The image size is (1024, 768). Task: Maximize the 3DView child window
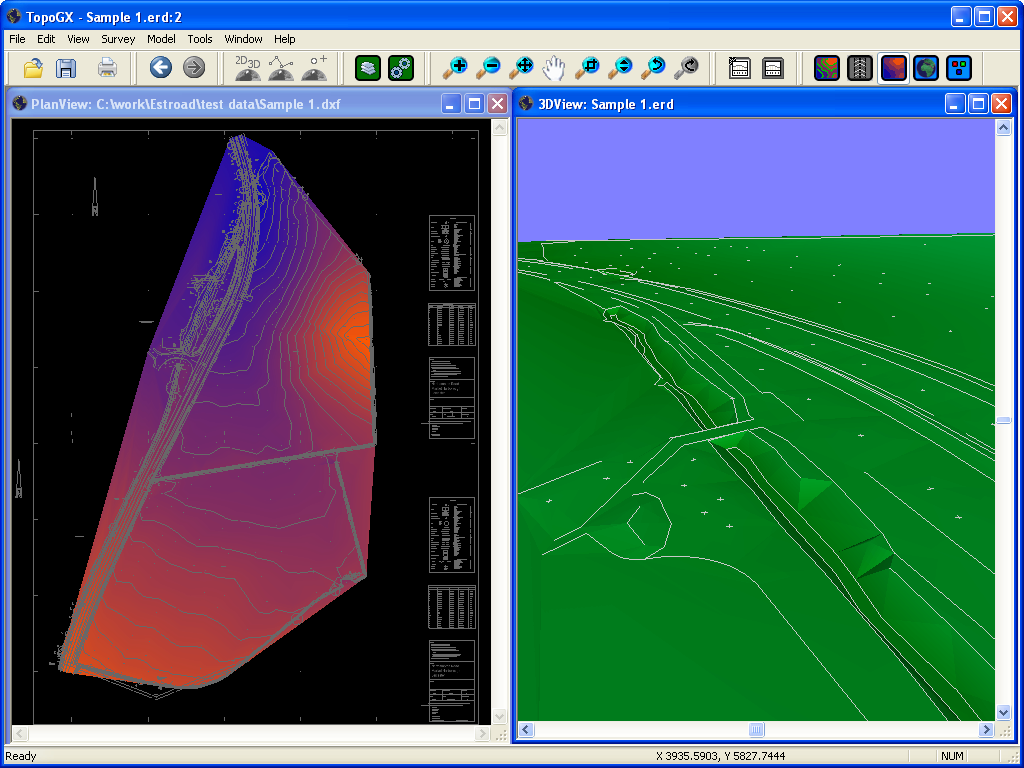coord(978,104)
